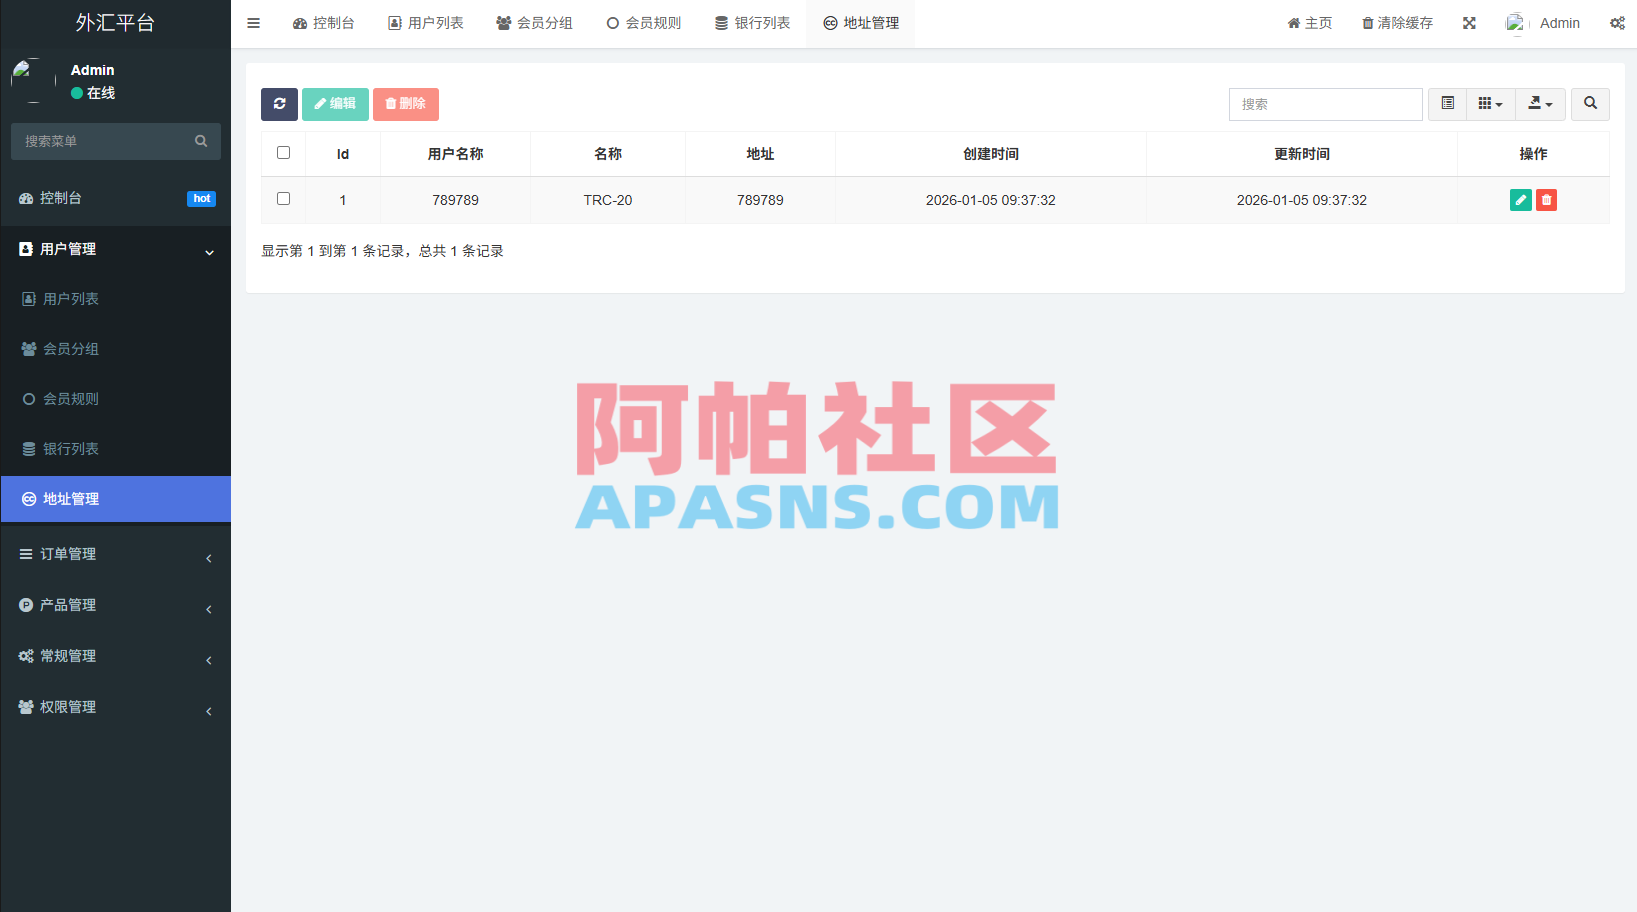Switch to the 控制台 tab
The height and width of the screenshot is (912, 1637).
[323, 23]
